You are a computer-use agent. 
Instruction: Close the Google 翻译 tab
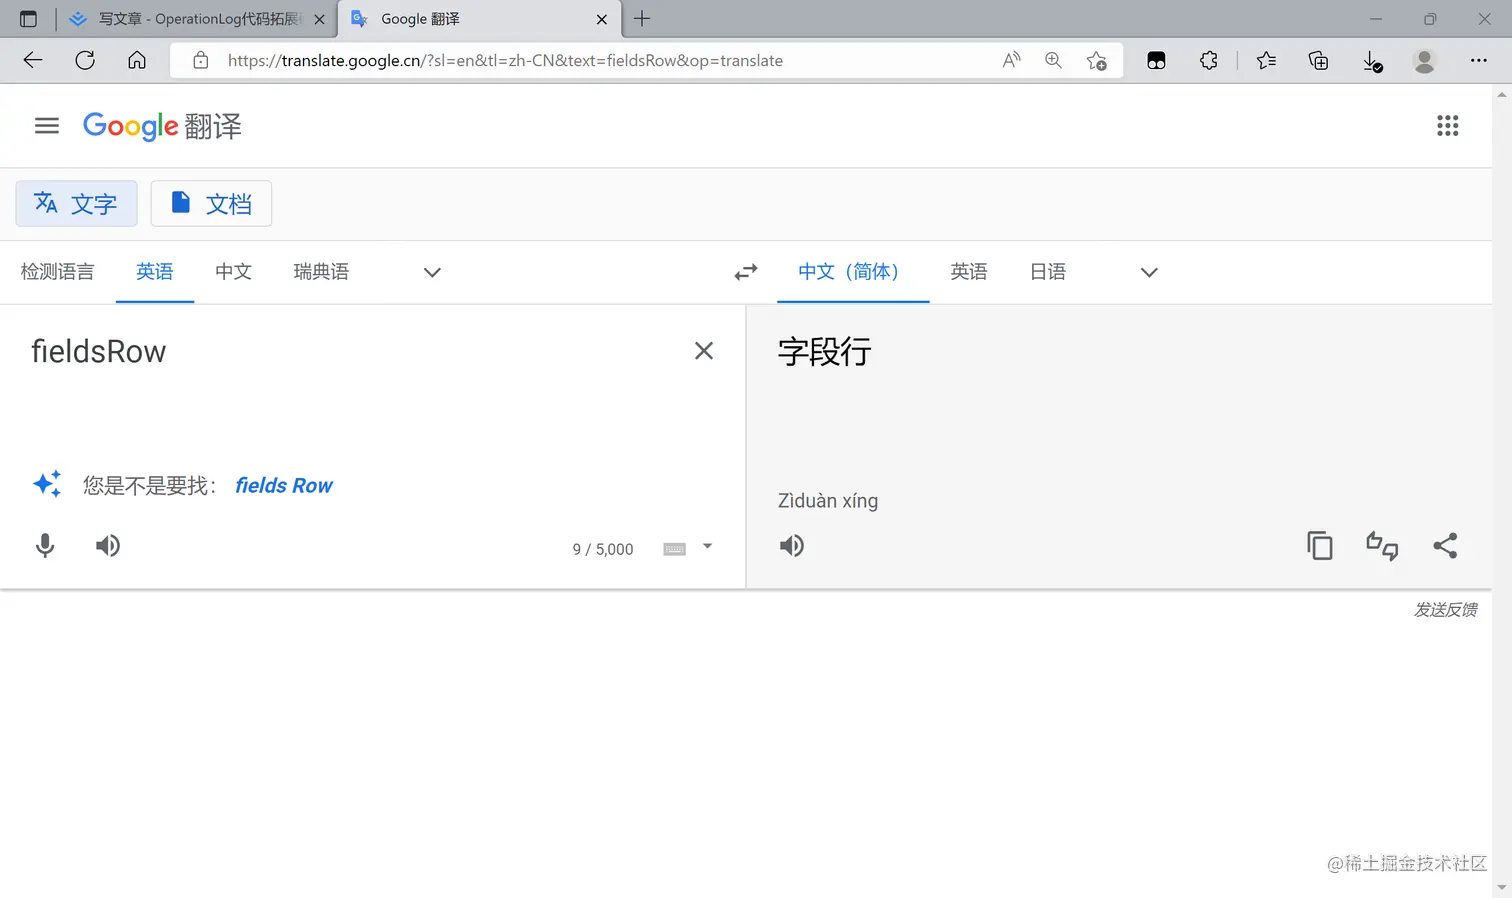[602, 19]
